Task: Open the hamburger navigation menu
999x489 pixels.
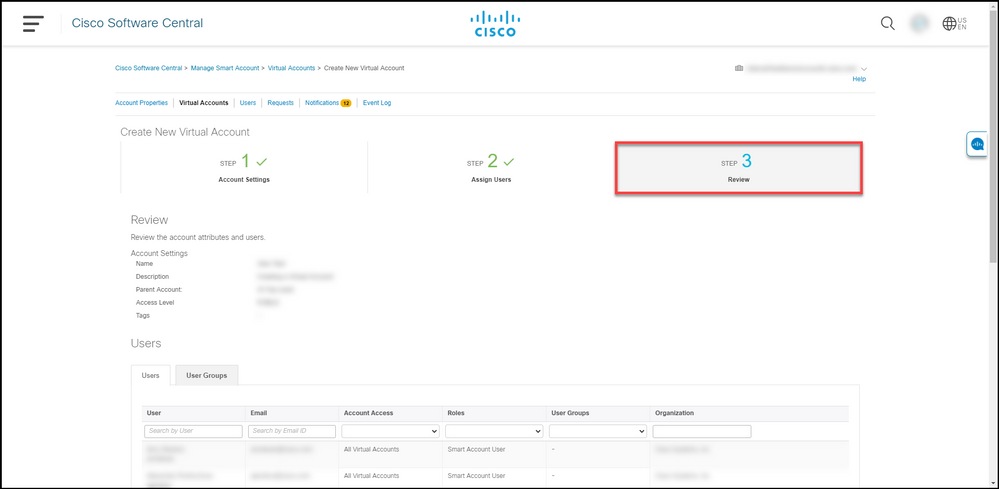Action: 33,24
